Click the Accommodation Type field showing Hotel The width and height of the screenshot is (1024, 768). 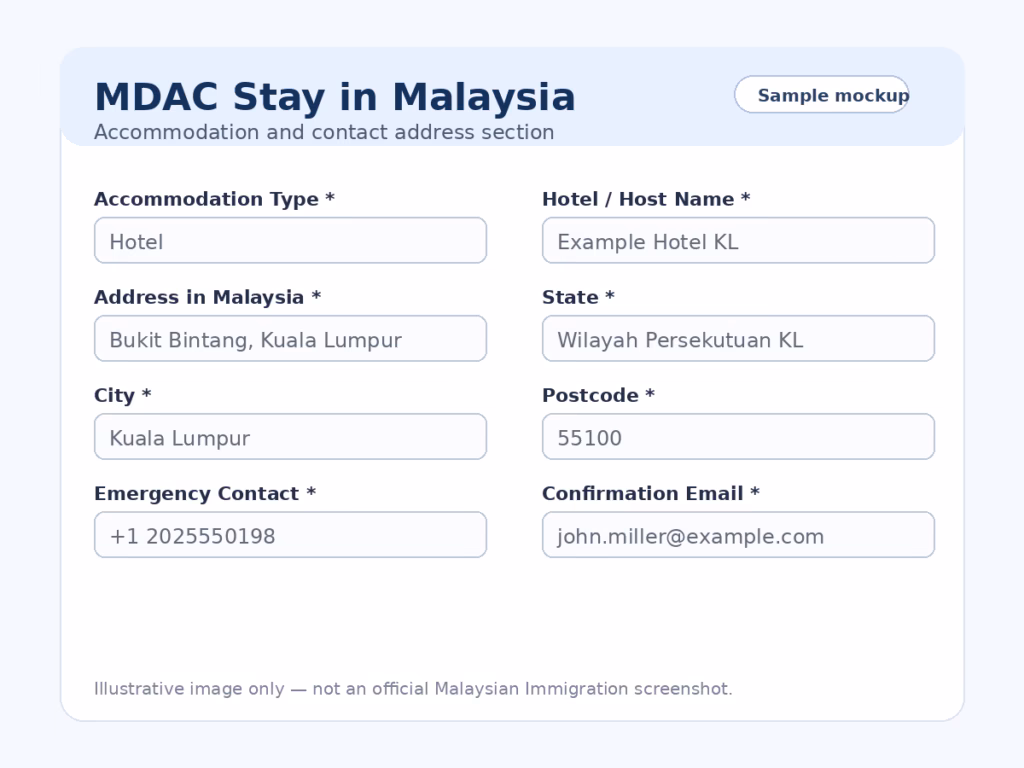click(290, 240)
